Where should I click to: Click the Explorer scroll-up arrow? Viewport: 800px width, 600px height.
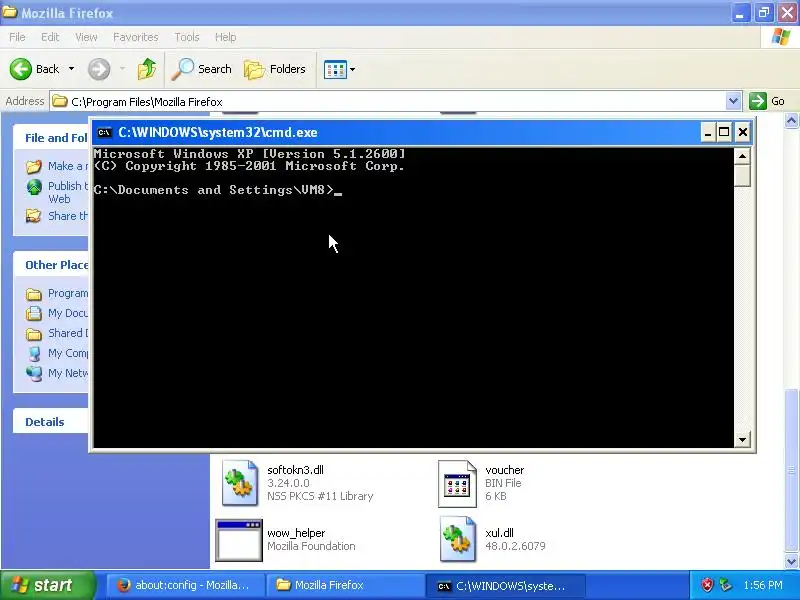(791, 121)
